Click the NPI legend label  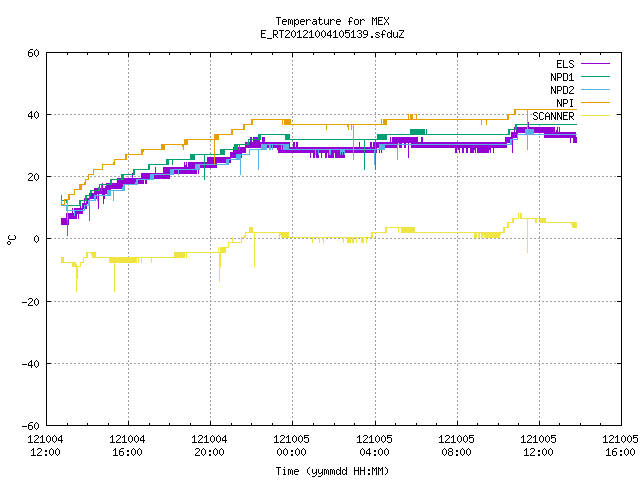565,103
